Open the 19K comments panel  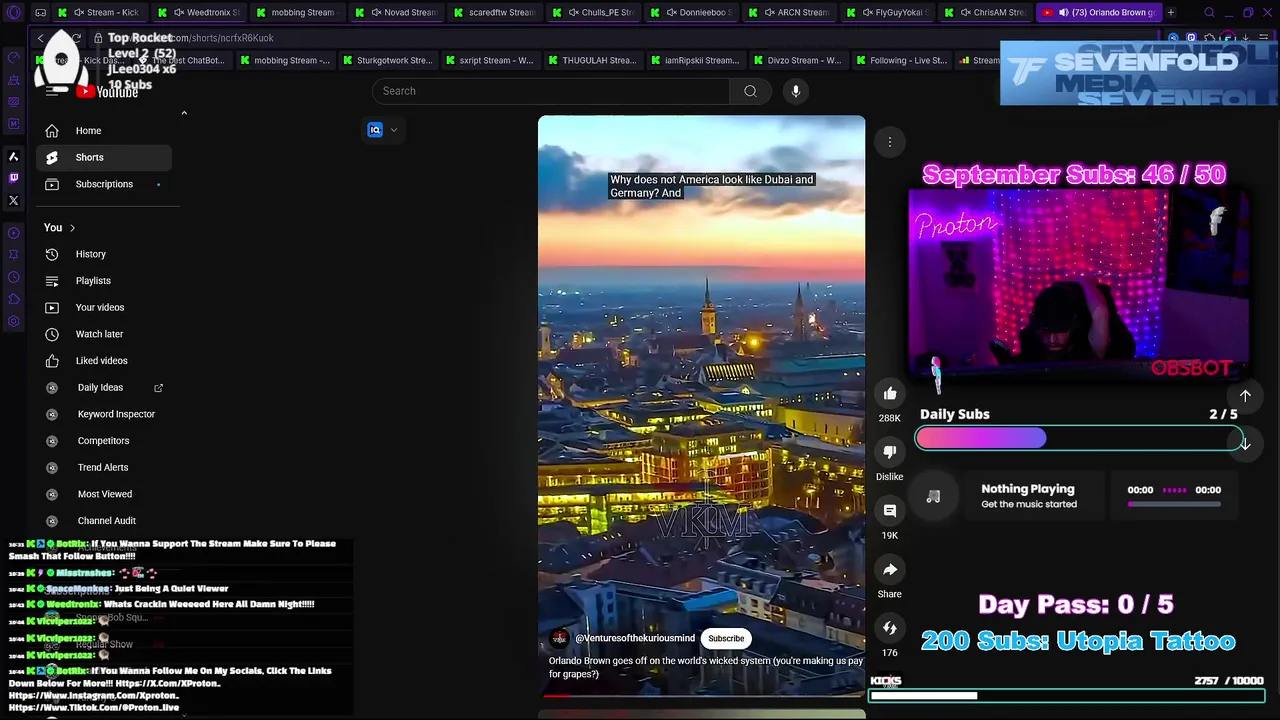[890, 511]
